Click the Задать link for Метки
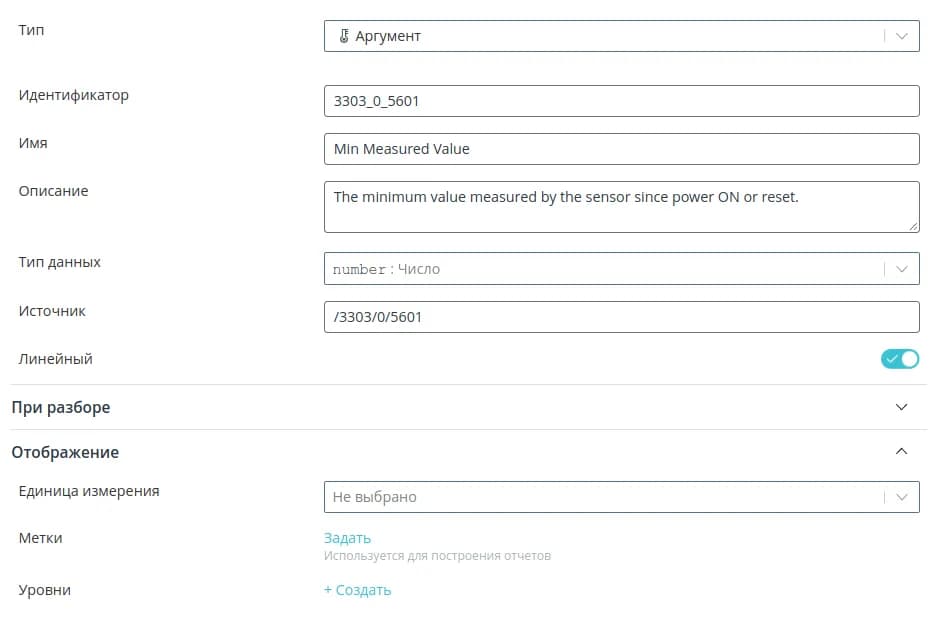 tap(347, 538)
